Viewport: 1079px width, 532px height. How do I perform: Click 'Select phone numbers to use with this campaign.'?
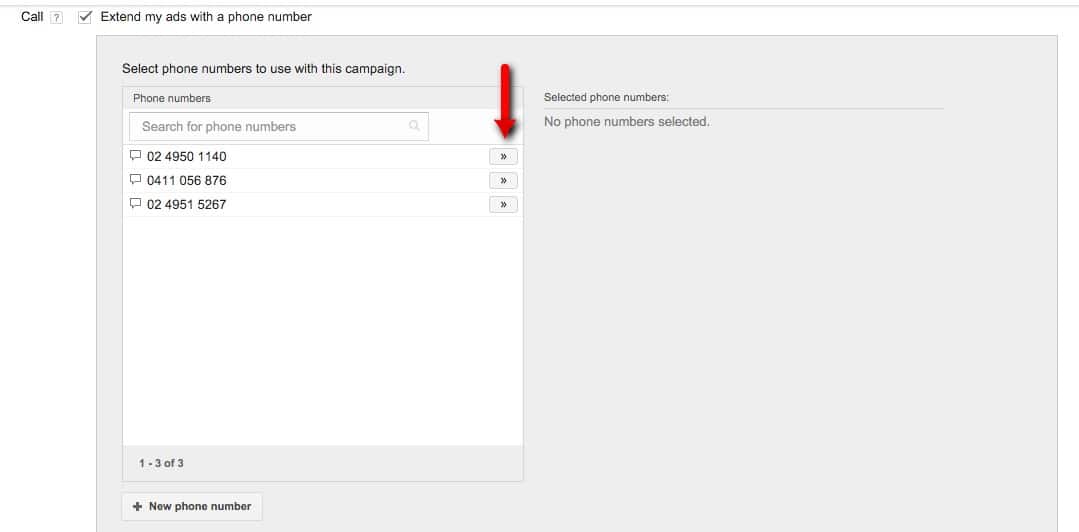click(x=264, y=69)
